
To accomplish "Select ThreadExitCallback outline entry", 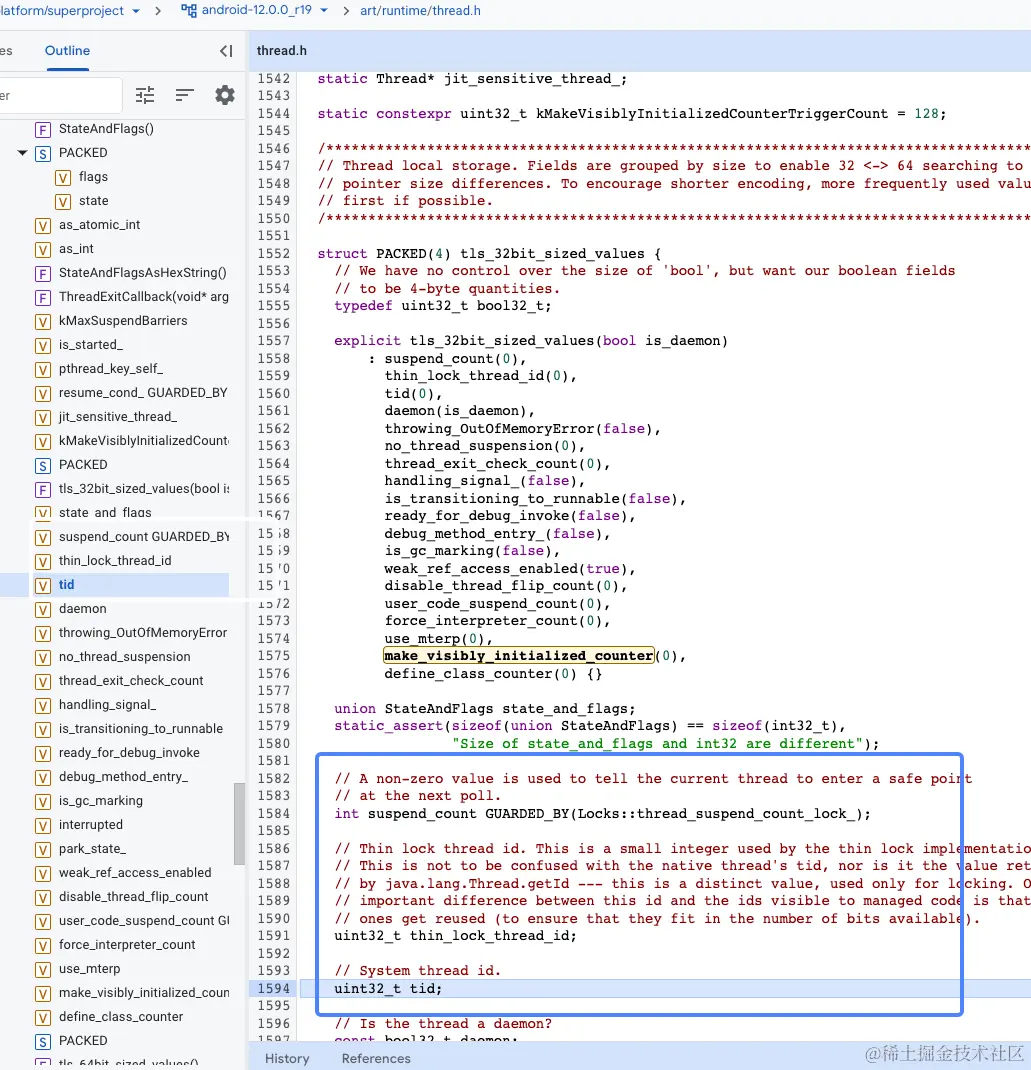I will (144, 296).
